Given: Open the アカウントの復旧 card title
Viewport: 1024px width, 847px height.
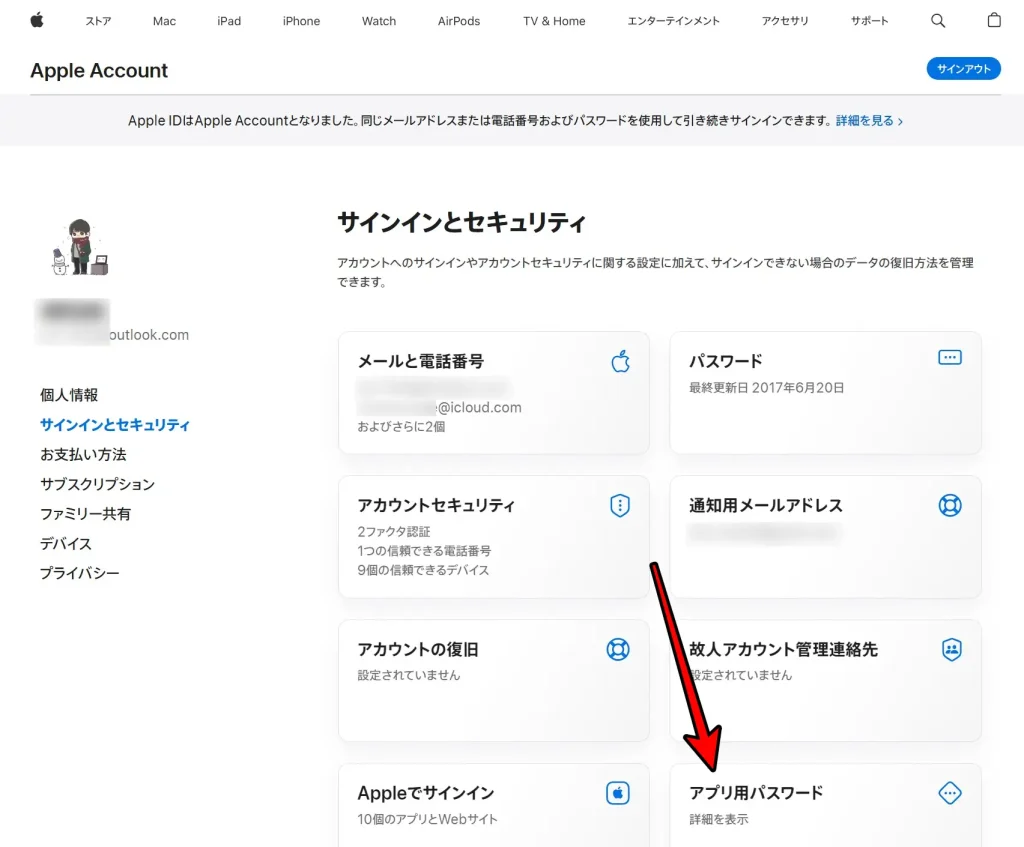Looking at the screenshot, I should point(418,649).
